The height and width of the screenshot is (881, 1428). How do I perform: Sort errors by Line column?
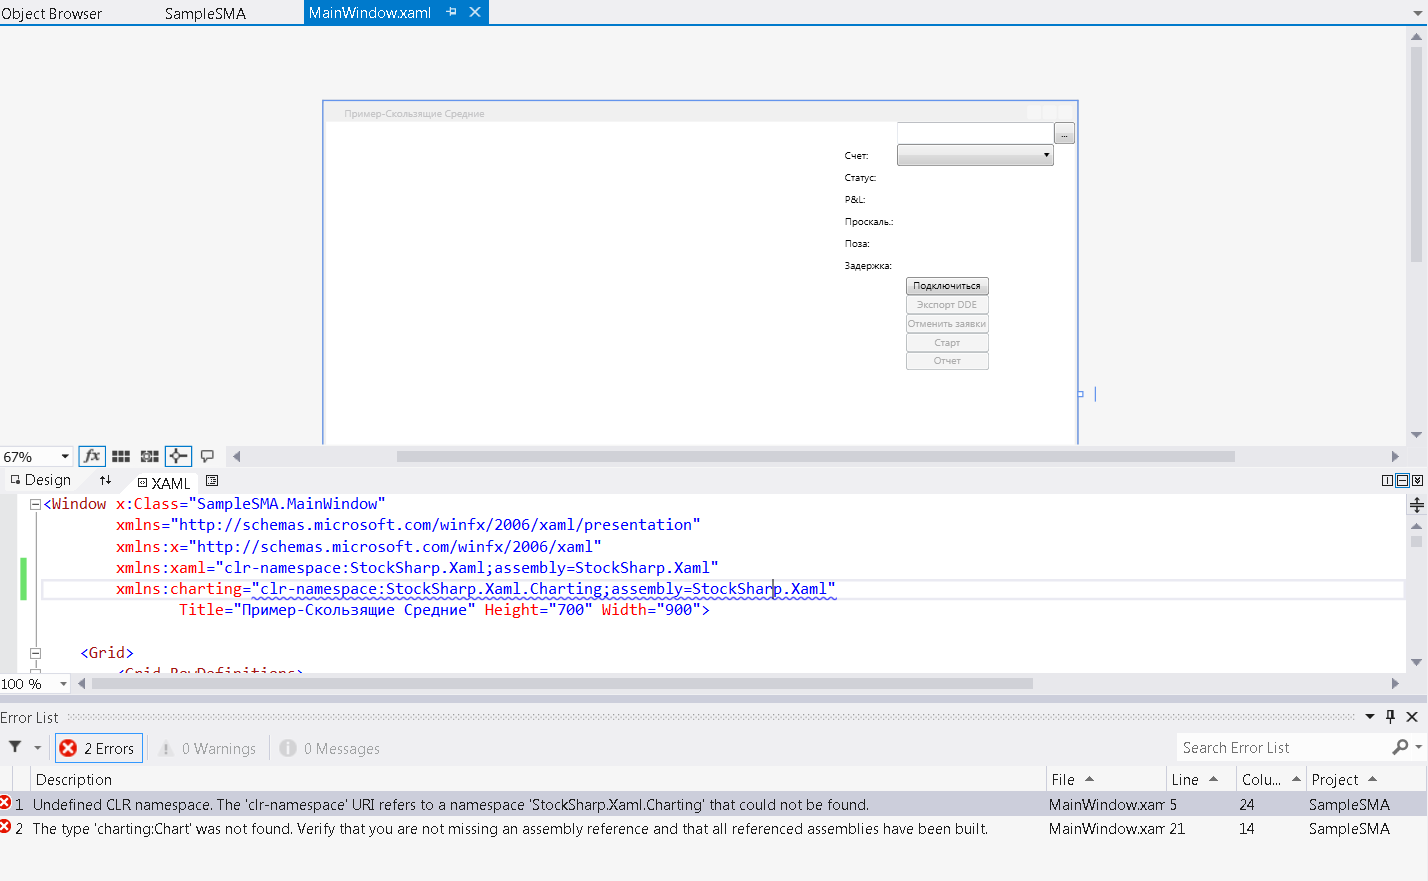(1200, 779)
